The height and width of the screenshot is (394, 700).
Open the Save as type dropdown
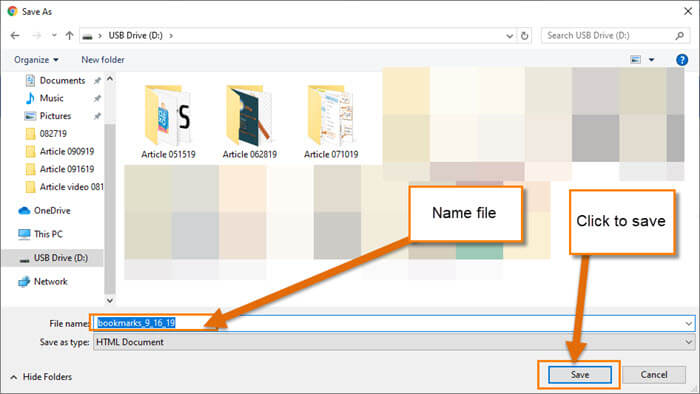[x=394, y=342]
